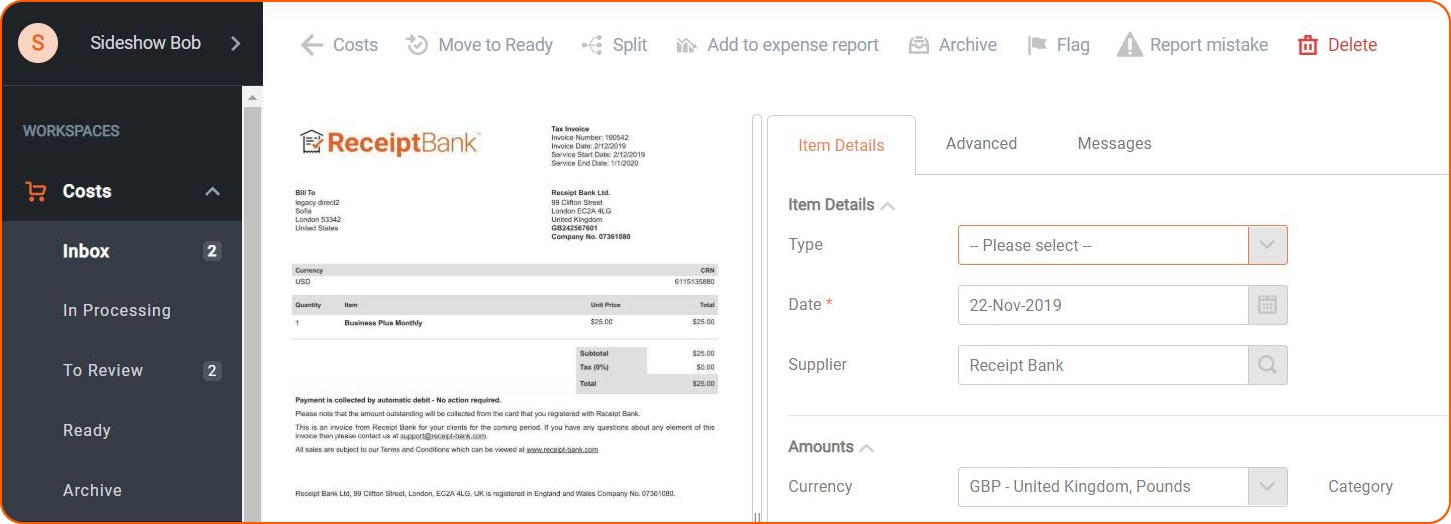Open the Date calendar picker icon
This screenshot has height=524, width=1451.
coord(1267,305)
